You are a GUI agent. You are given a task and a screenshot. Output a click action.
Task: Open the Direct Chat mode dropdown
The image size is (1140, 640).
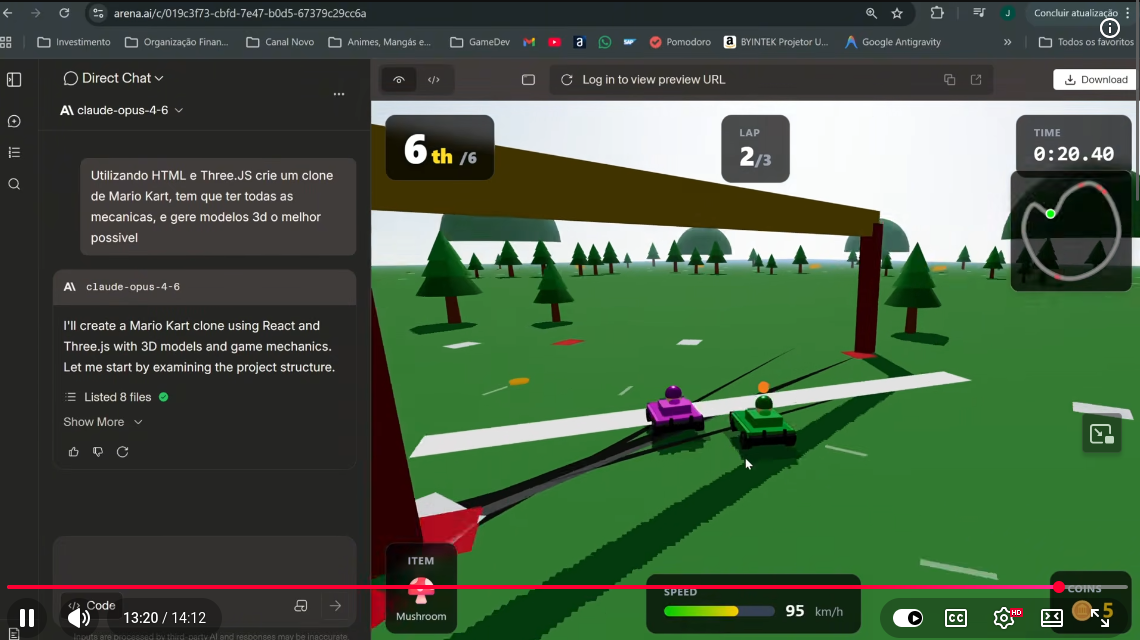tap(113, 78)
